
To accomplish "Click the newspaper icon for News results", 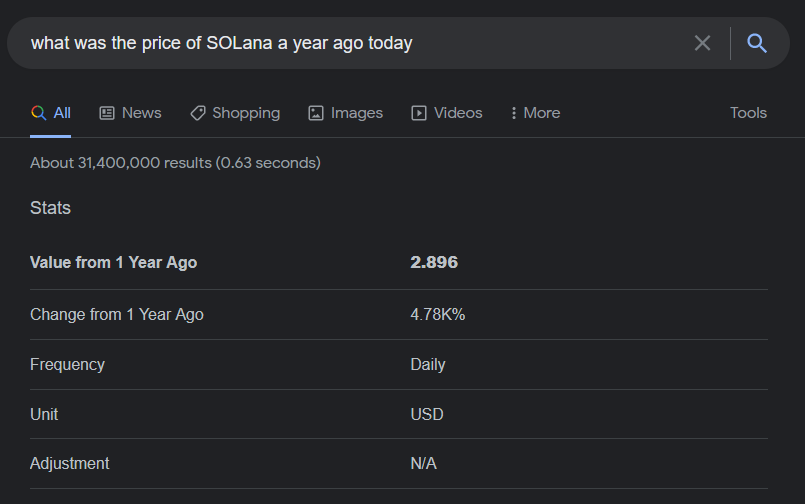I will (107, 113).
